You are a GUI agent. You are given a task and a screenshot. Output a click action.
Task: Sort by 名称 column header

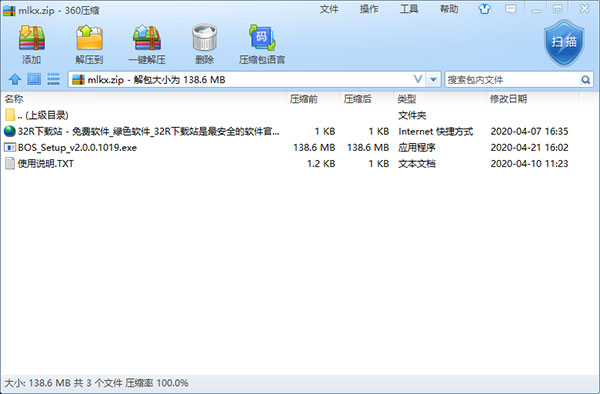click(x=14, y=99)
